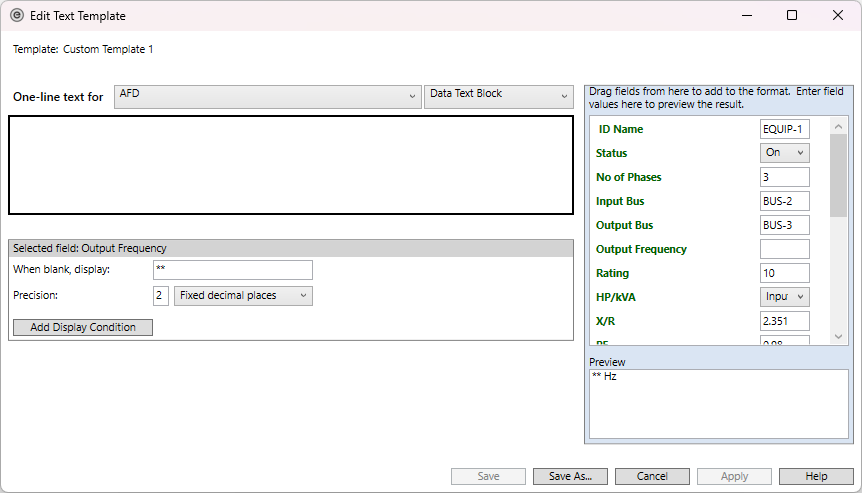Click inside the Preview text area
The height and width of the screenshot is (493, 862).
point(719,404)
